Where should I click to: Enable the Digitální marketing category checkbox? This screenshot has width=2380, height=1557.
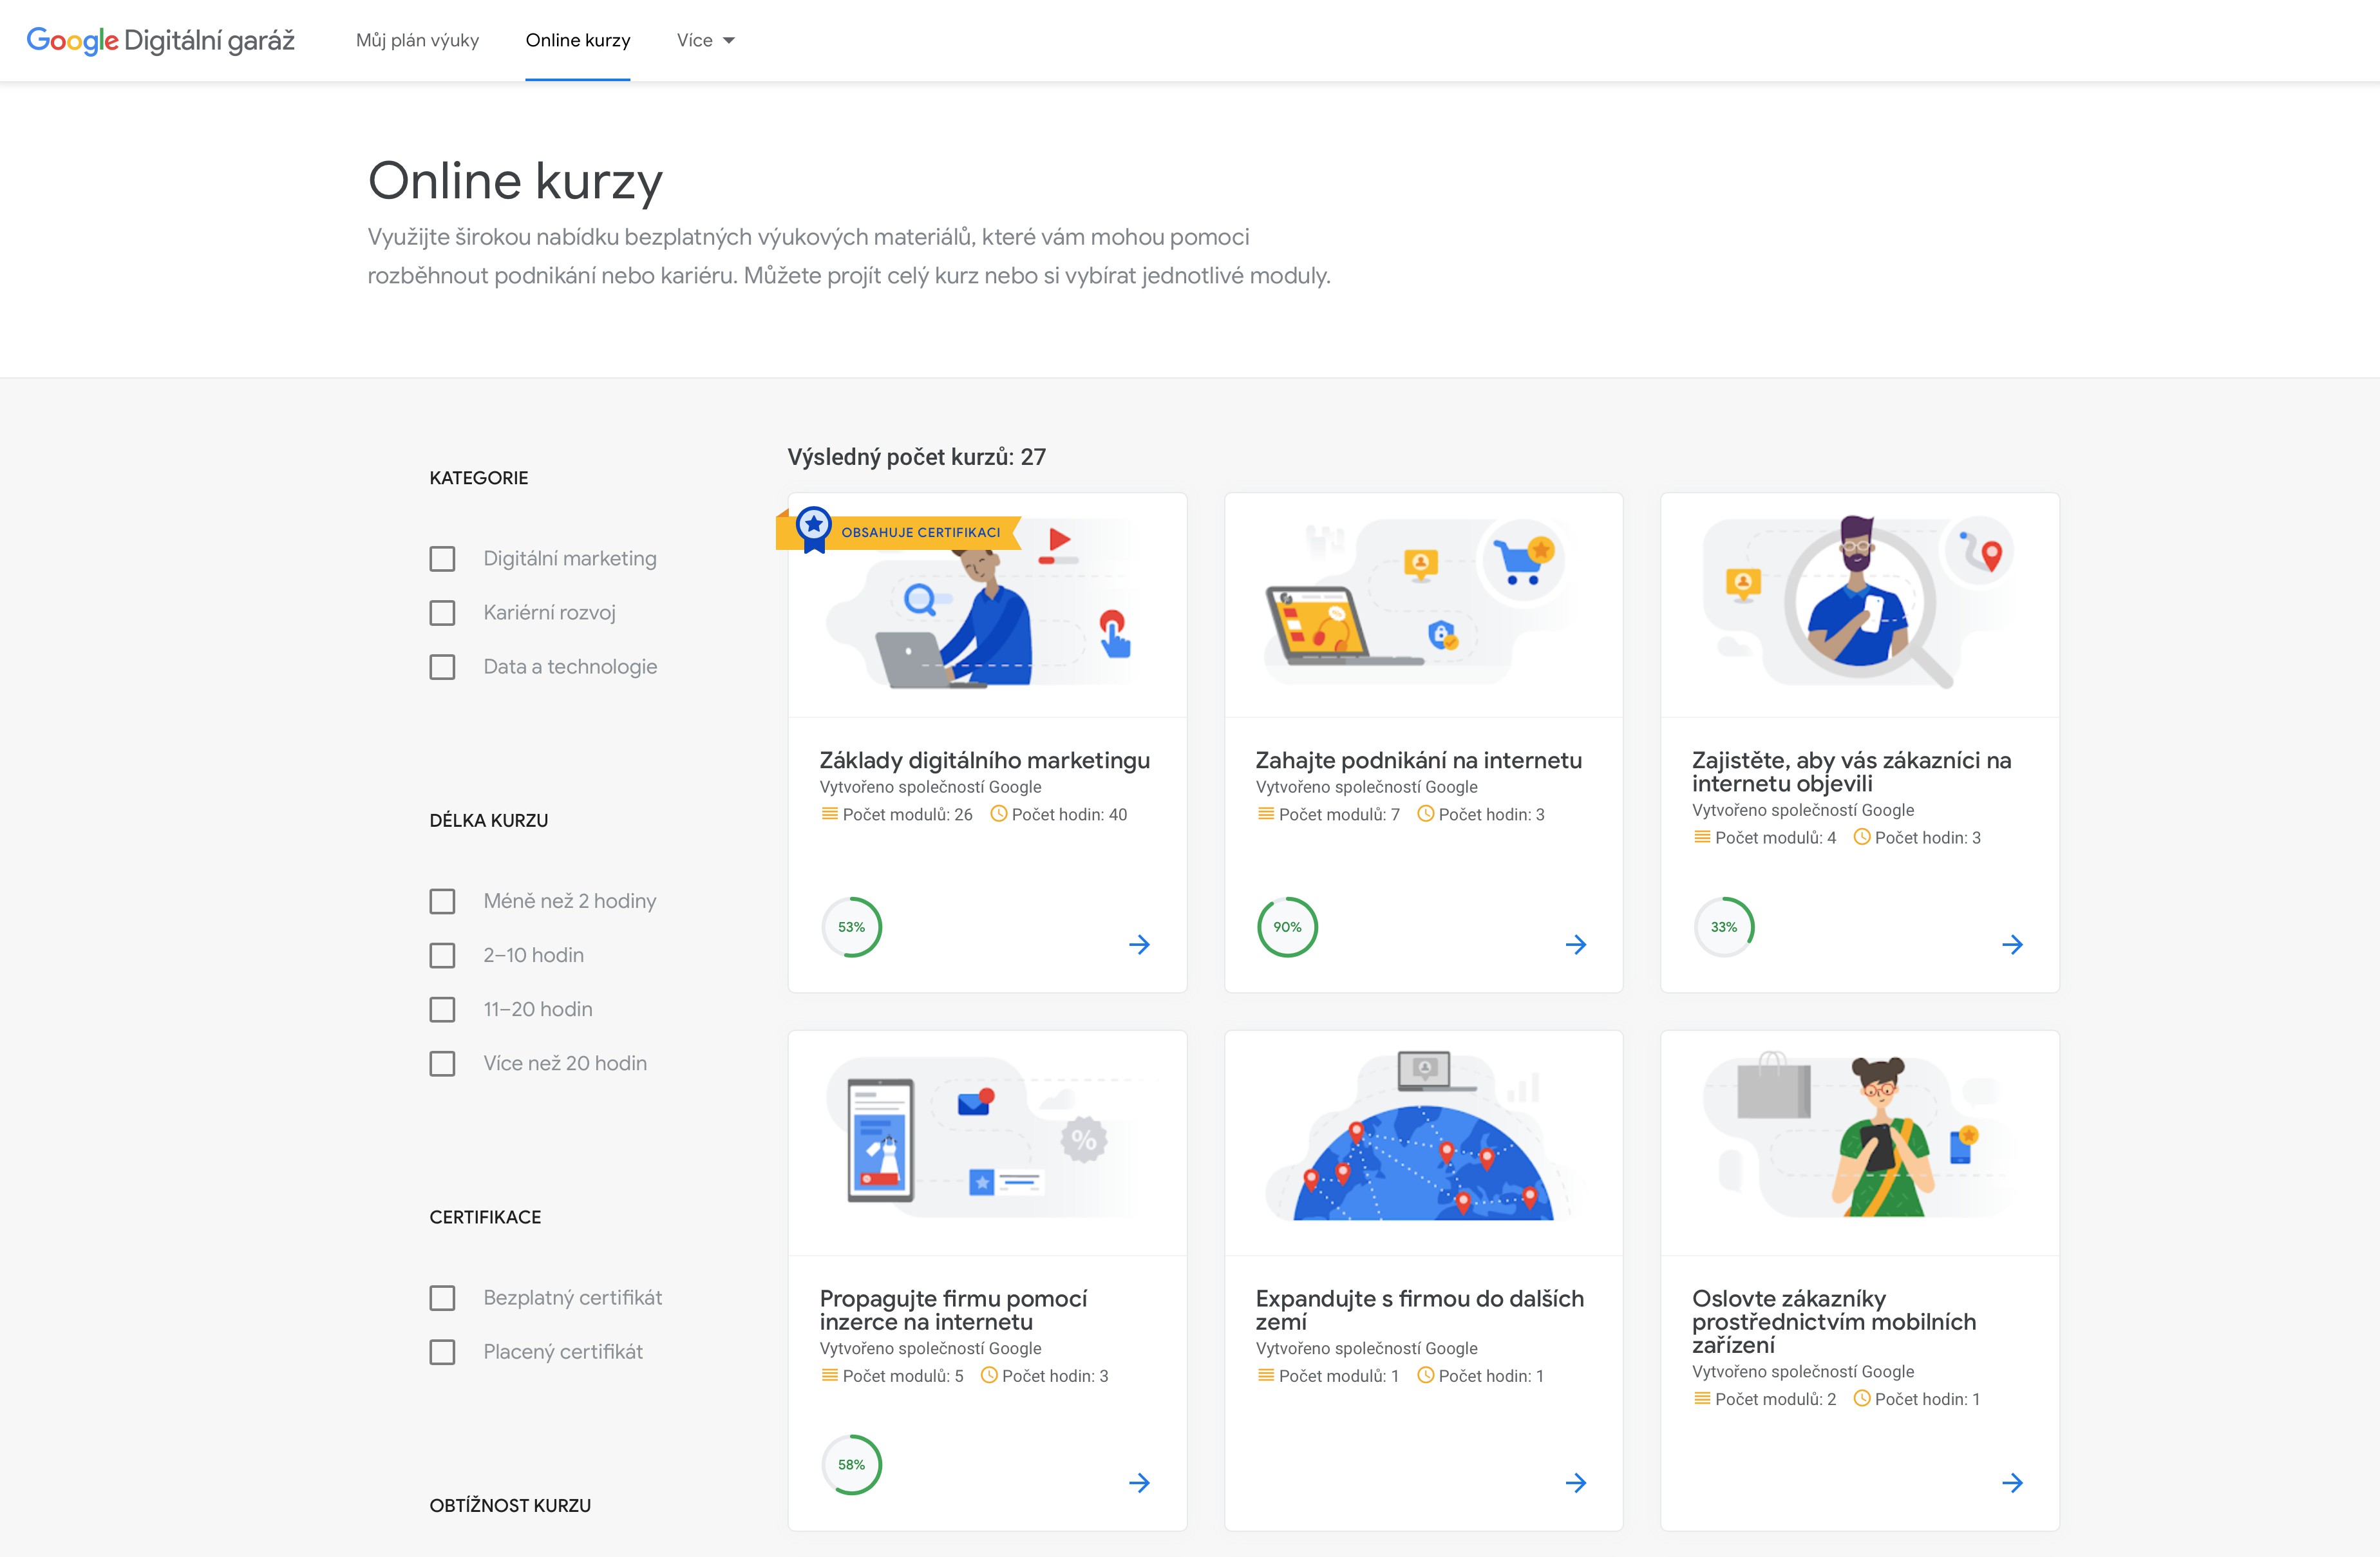(x=442, y=558)
